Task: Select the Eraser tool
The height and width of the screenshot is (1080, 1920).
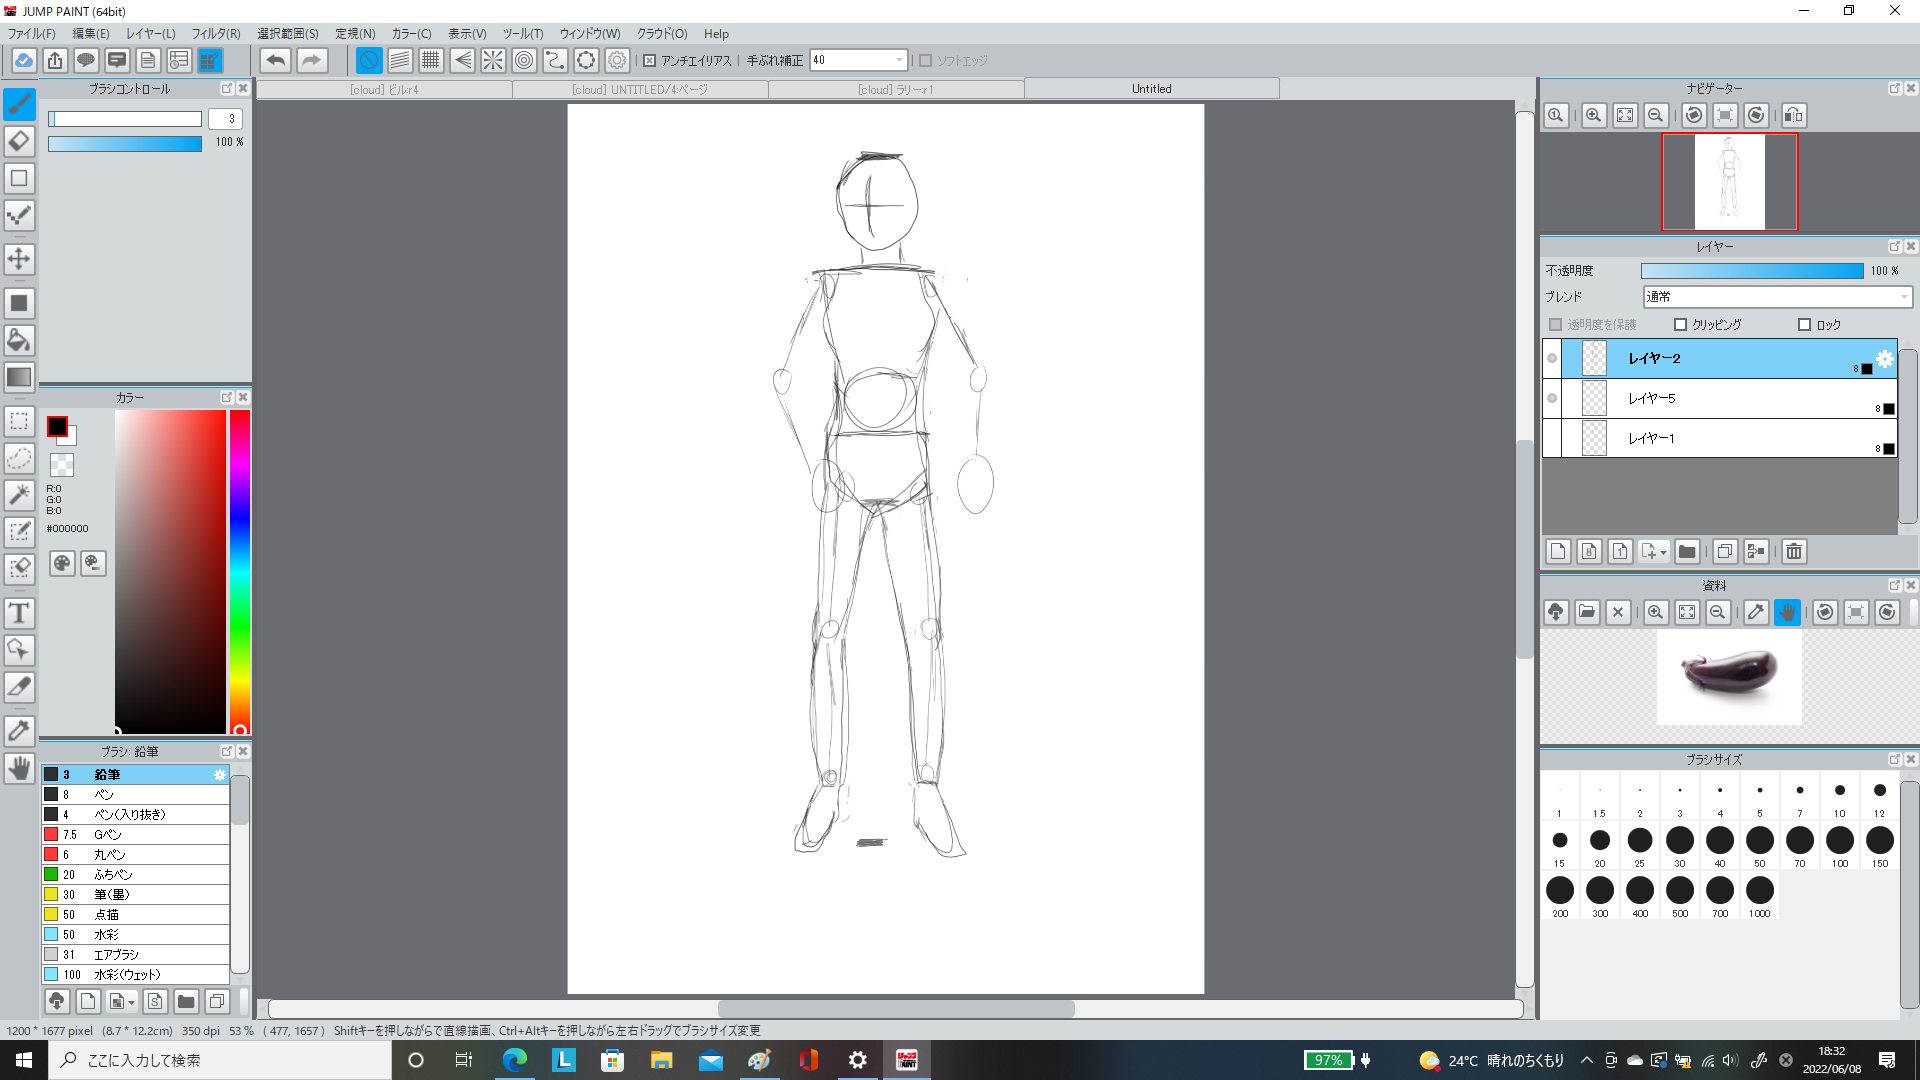Action: 19,141
